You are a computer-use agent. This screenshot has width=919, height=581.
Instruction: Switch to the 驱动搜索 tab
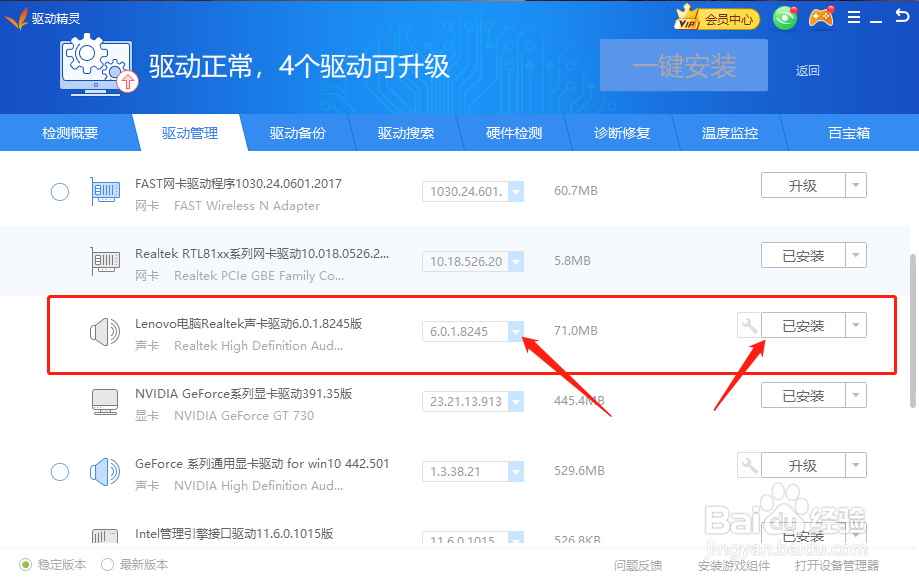(x=406, y=133)
